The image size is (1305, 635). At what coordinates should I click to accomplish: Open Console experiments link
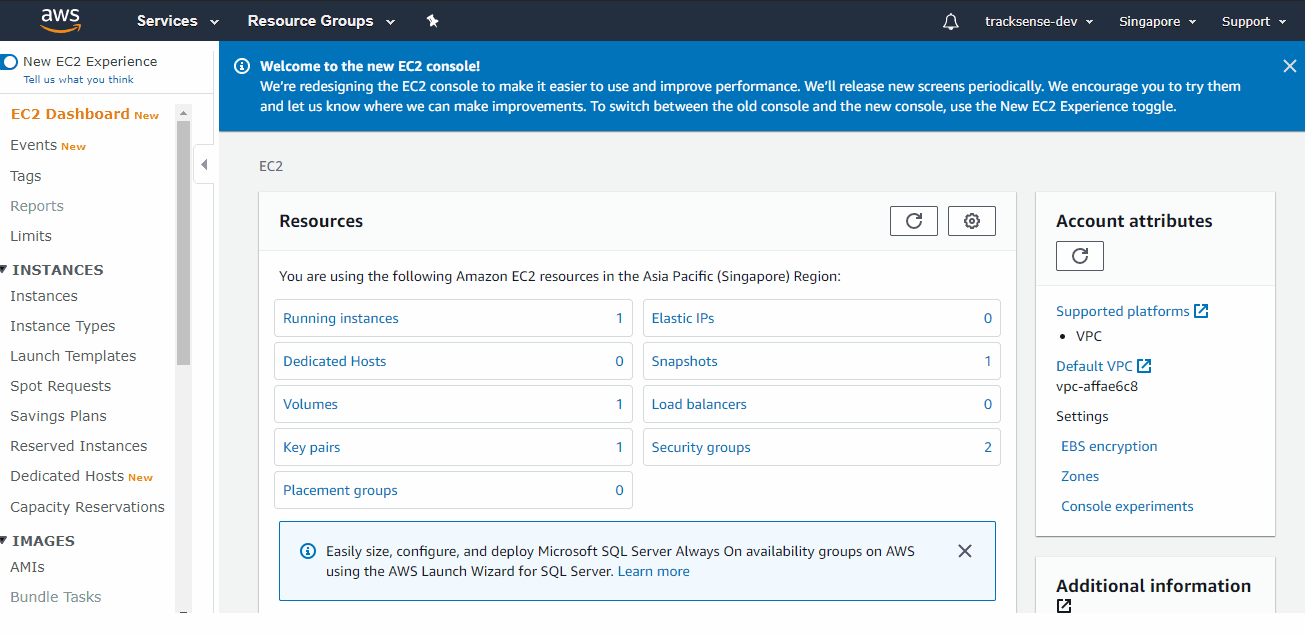[x=1127, y=506]
